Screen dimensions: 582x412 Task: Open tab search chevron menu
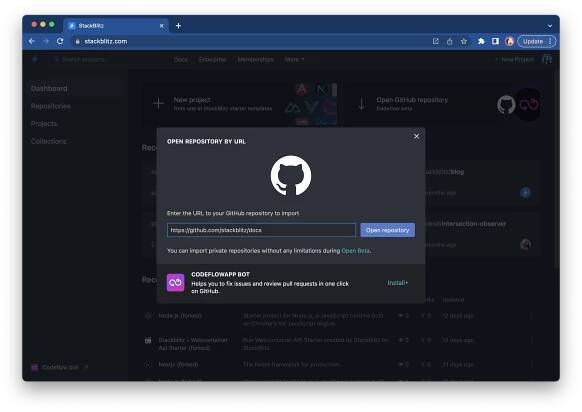550,26
